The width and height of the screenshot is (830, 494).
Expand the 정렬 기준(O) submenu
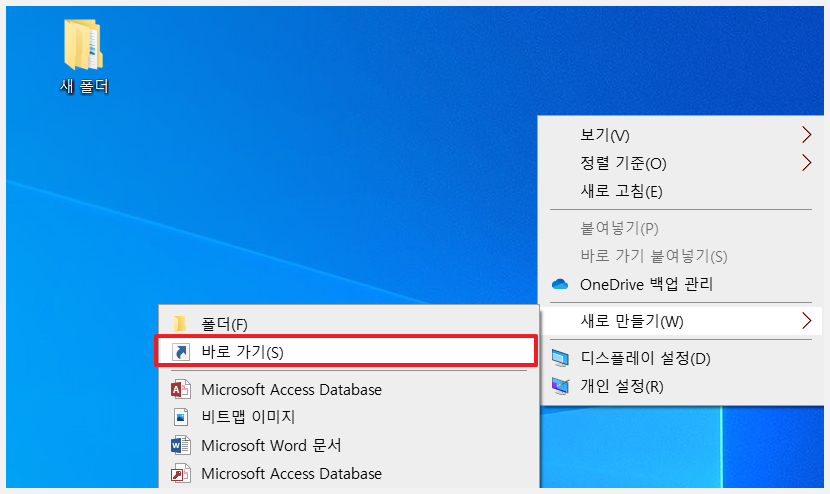coord(681,163)
